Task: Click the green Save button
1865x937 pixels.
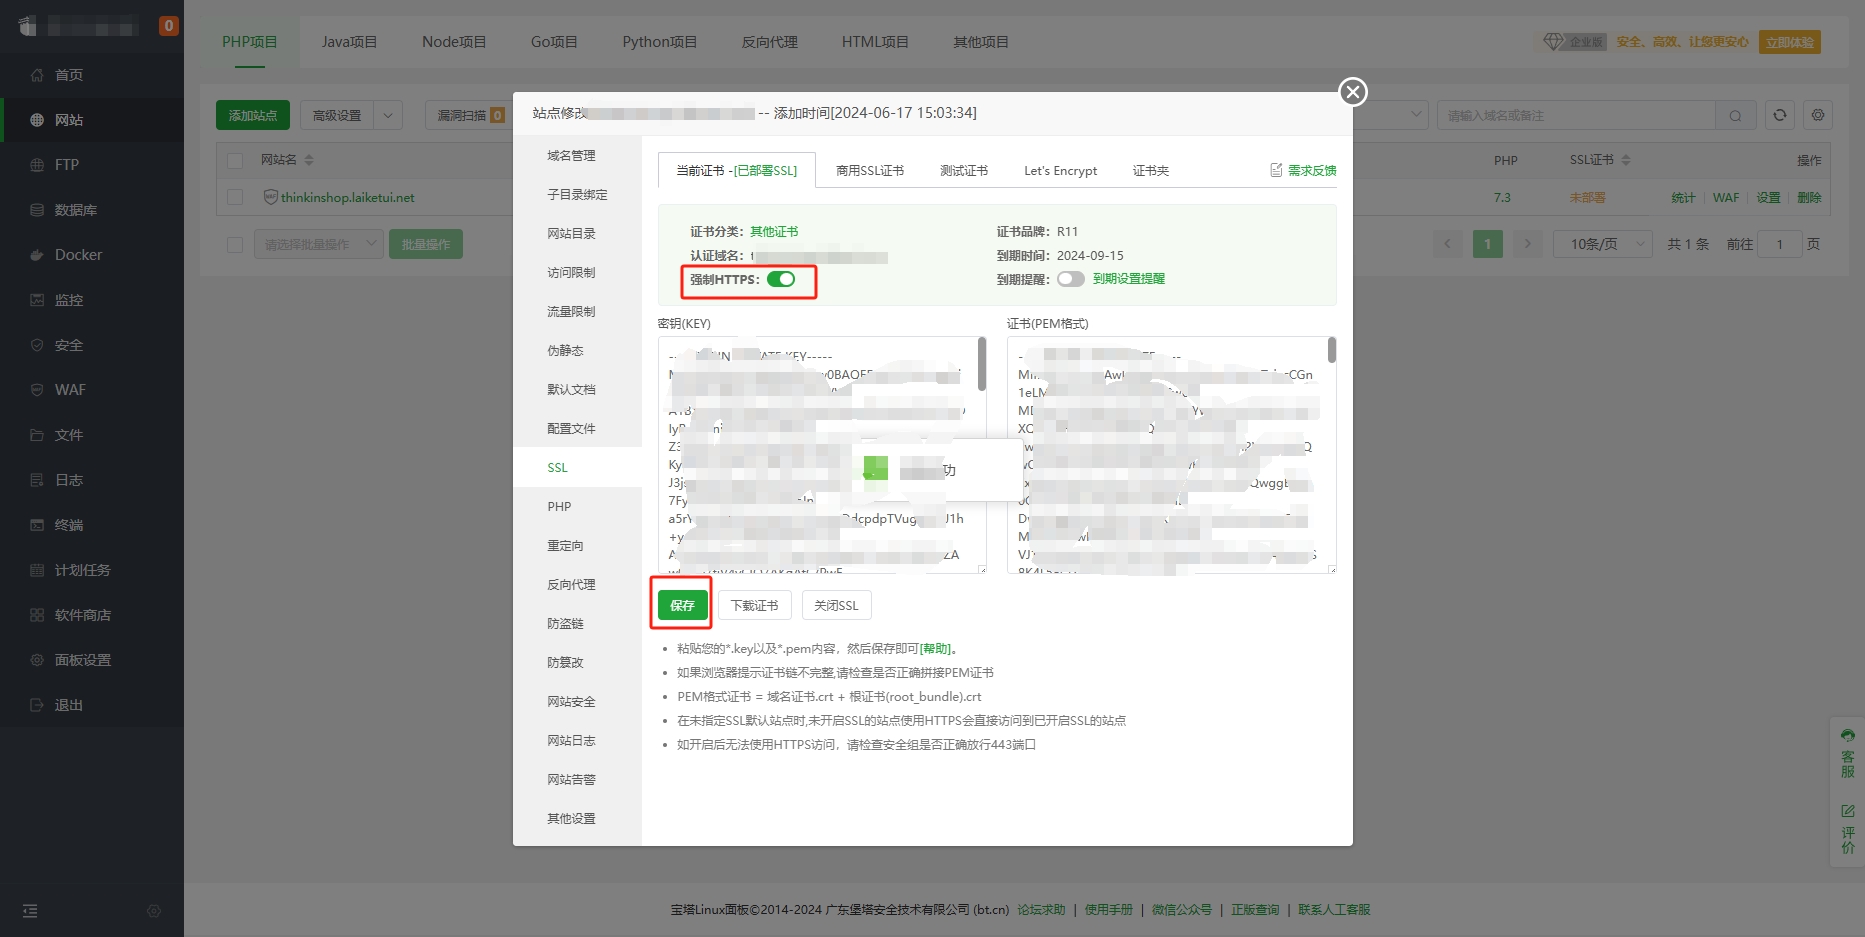Action: pos(682,605)
